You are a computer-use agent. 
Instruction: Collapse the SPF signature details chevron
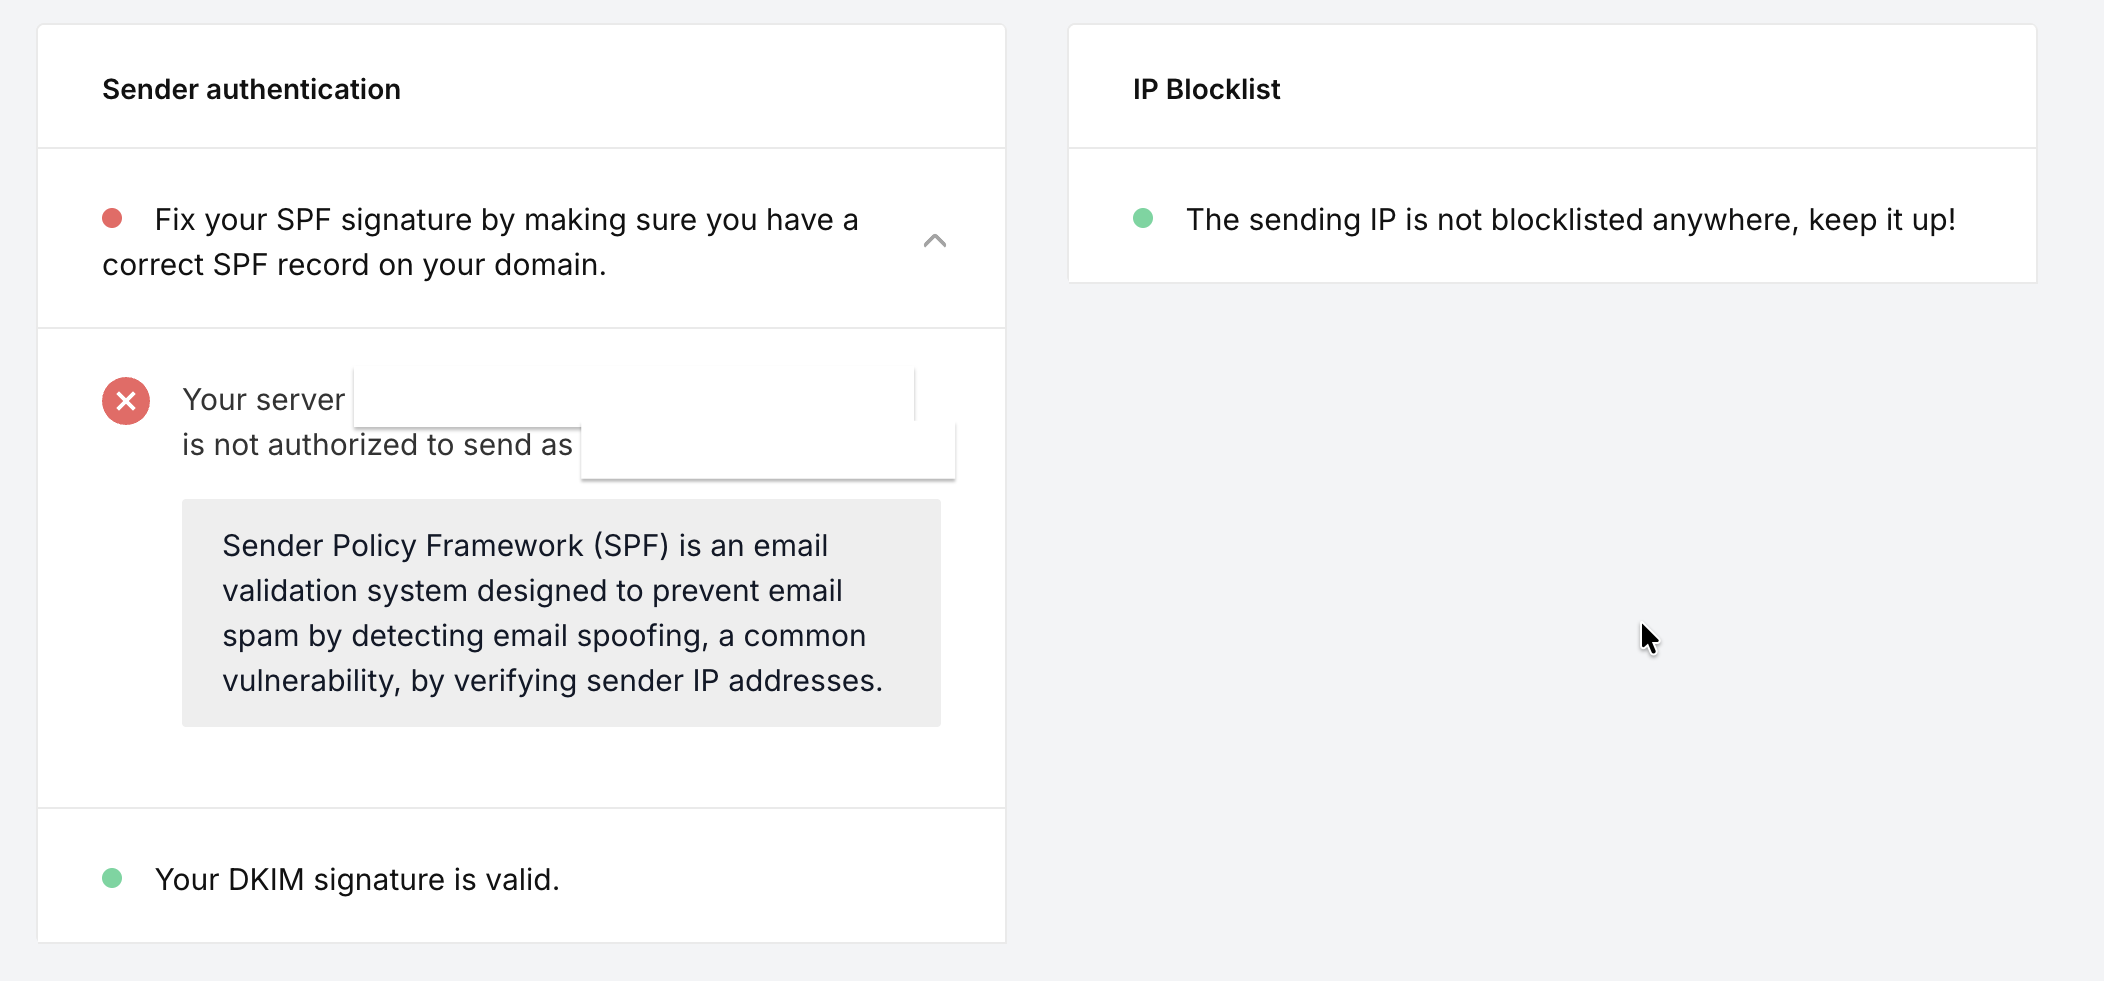click(x=934, y=241)
